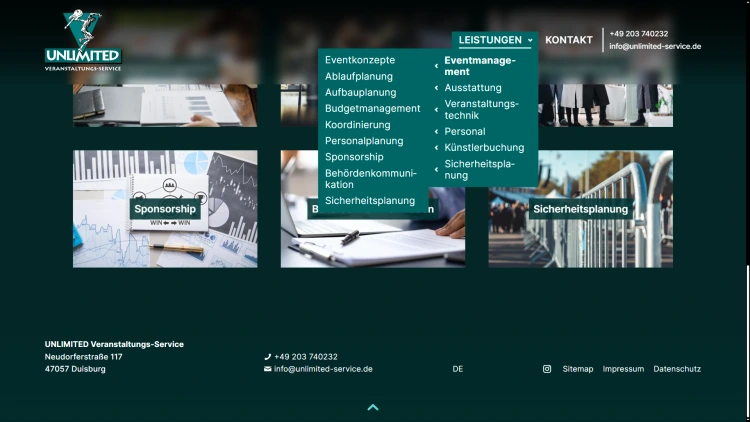750x422 pixels.
Task: Open the Personal submenu entry
Action: point(465,132)
